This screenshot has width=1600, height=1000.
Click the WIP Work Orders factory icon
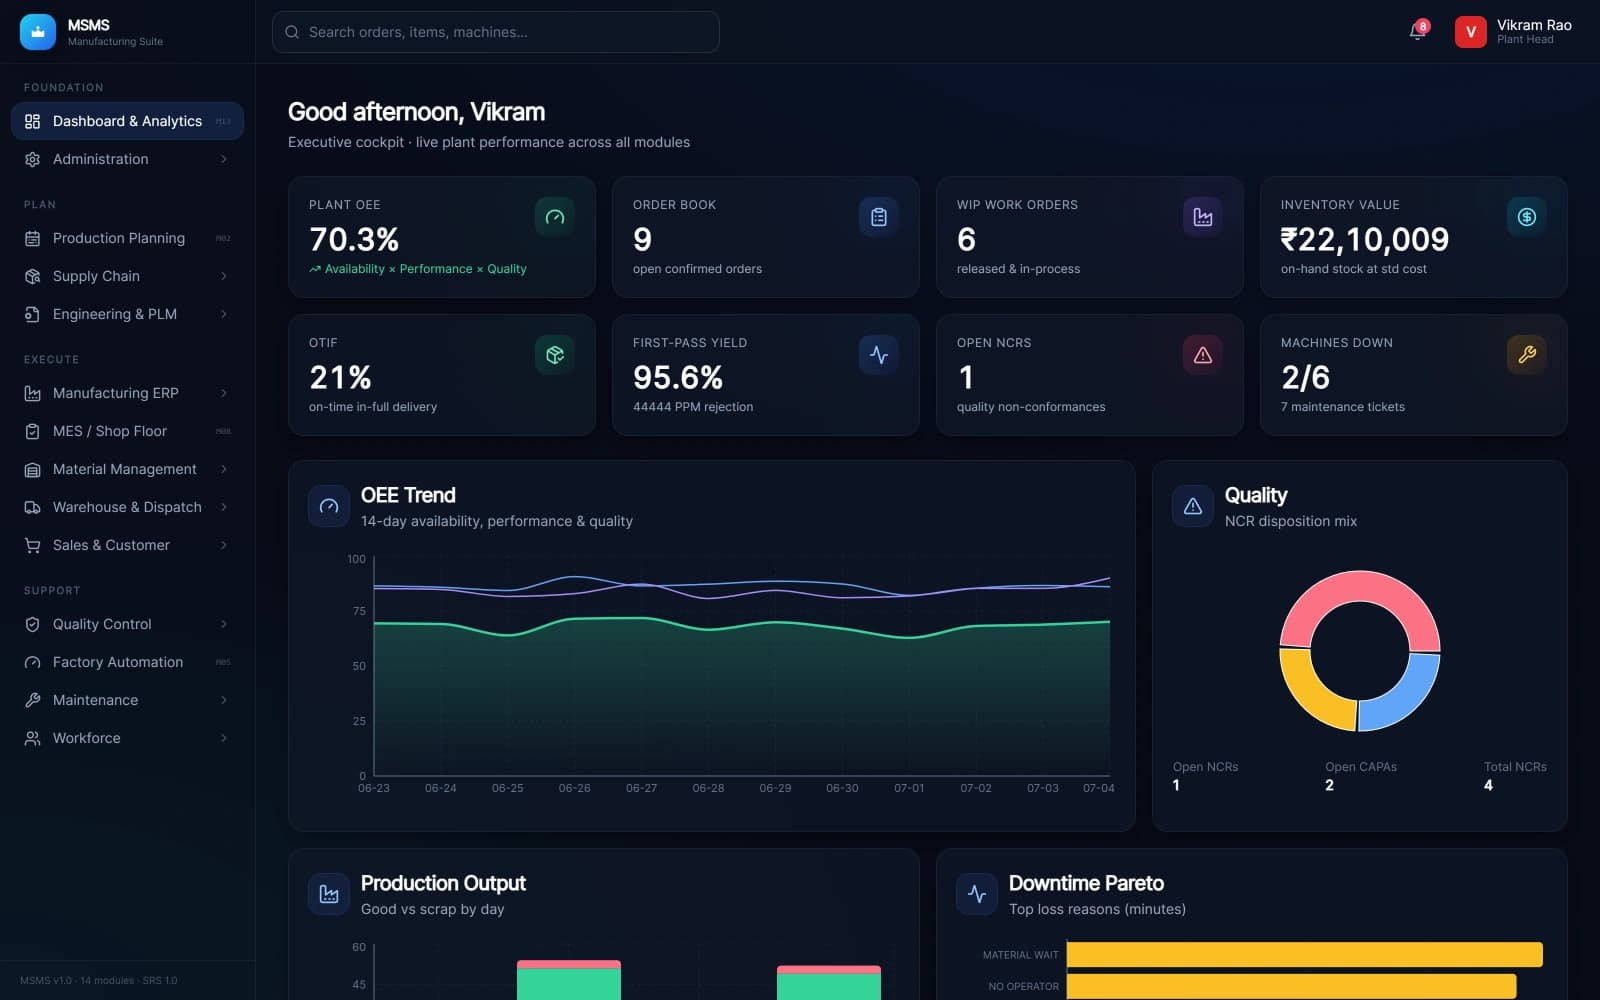click(1203, 217)
